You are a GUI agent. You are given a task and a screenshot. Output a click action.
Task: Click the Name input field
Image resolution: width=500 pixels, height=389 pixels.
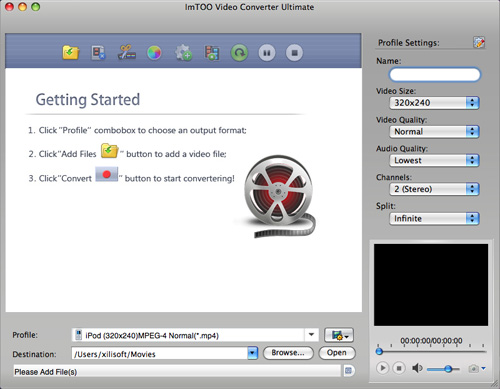coord(435,75)
